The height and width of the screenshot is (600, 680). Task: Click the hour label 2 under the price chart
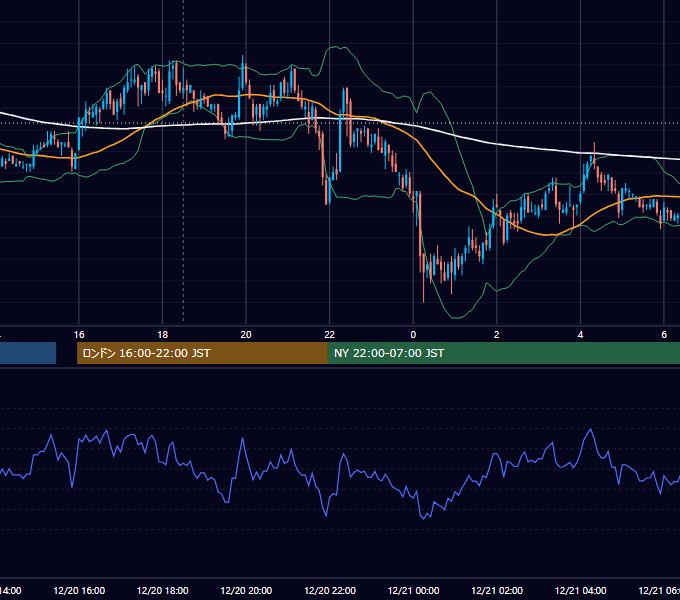pos(497,335)
